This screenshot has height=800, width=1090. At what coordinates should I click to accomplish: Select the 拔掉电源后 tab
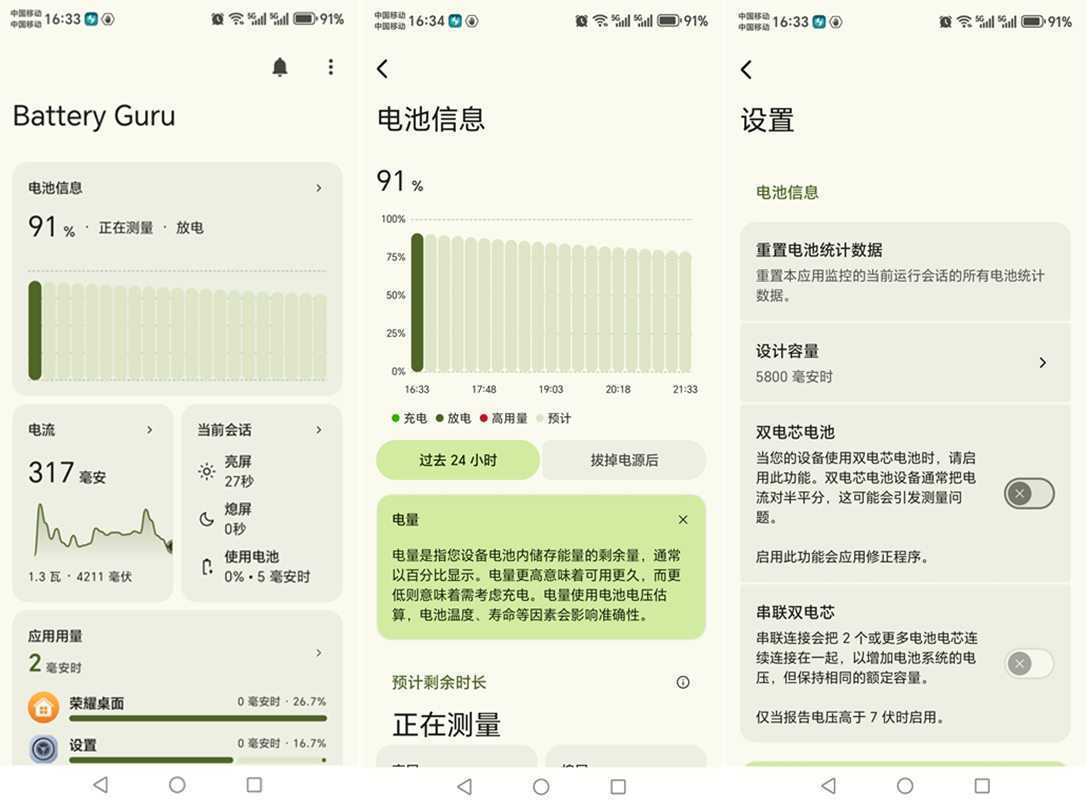624,459
